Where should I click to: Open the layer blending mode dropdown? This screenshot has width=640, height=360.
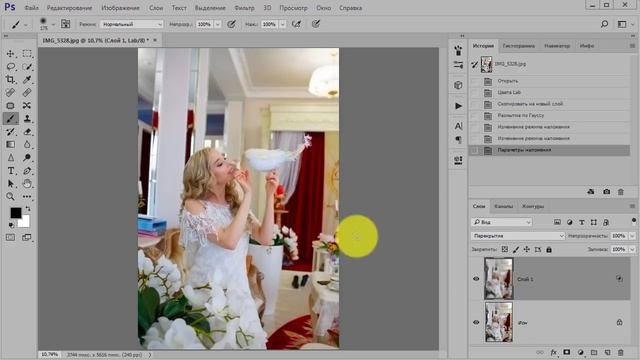point(518,236)
